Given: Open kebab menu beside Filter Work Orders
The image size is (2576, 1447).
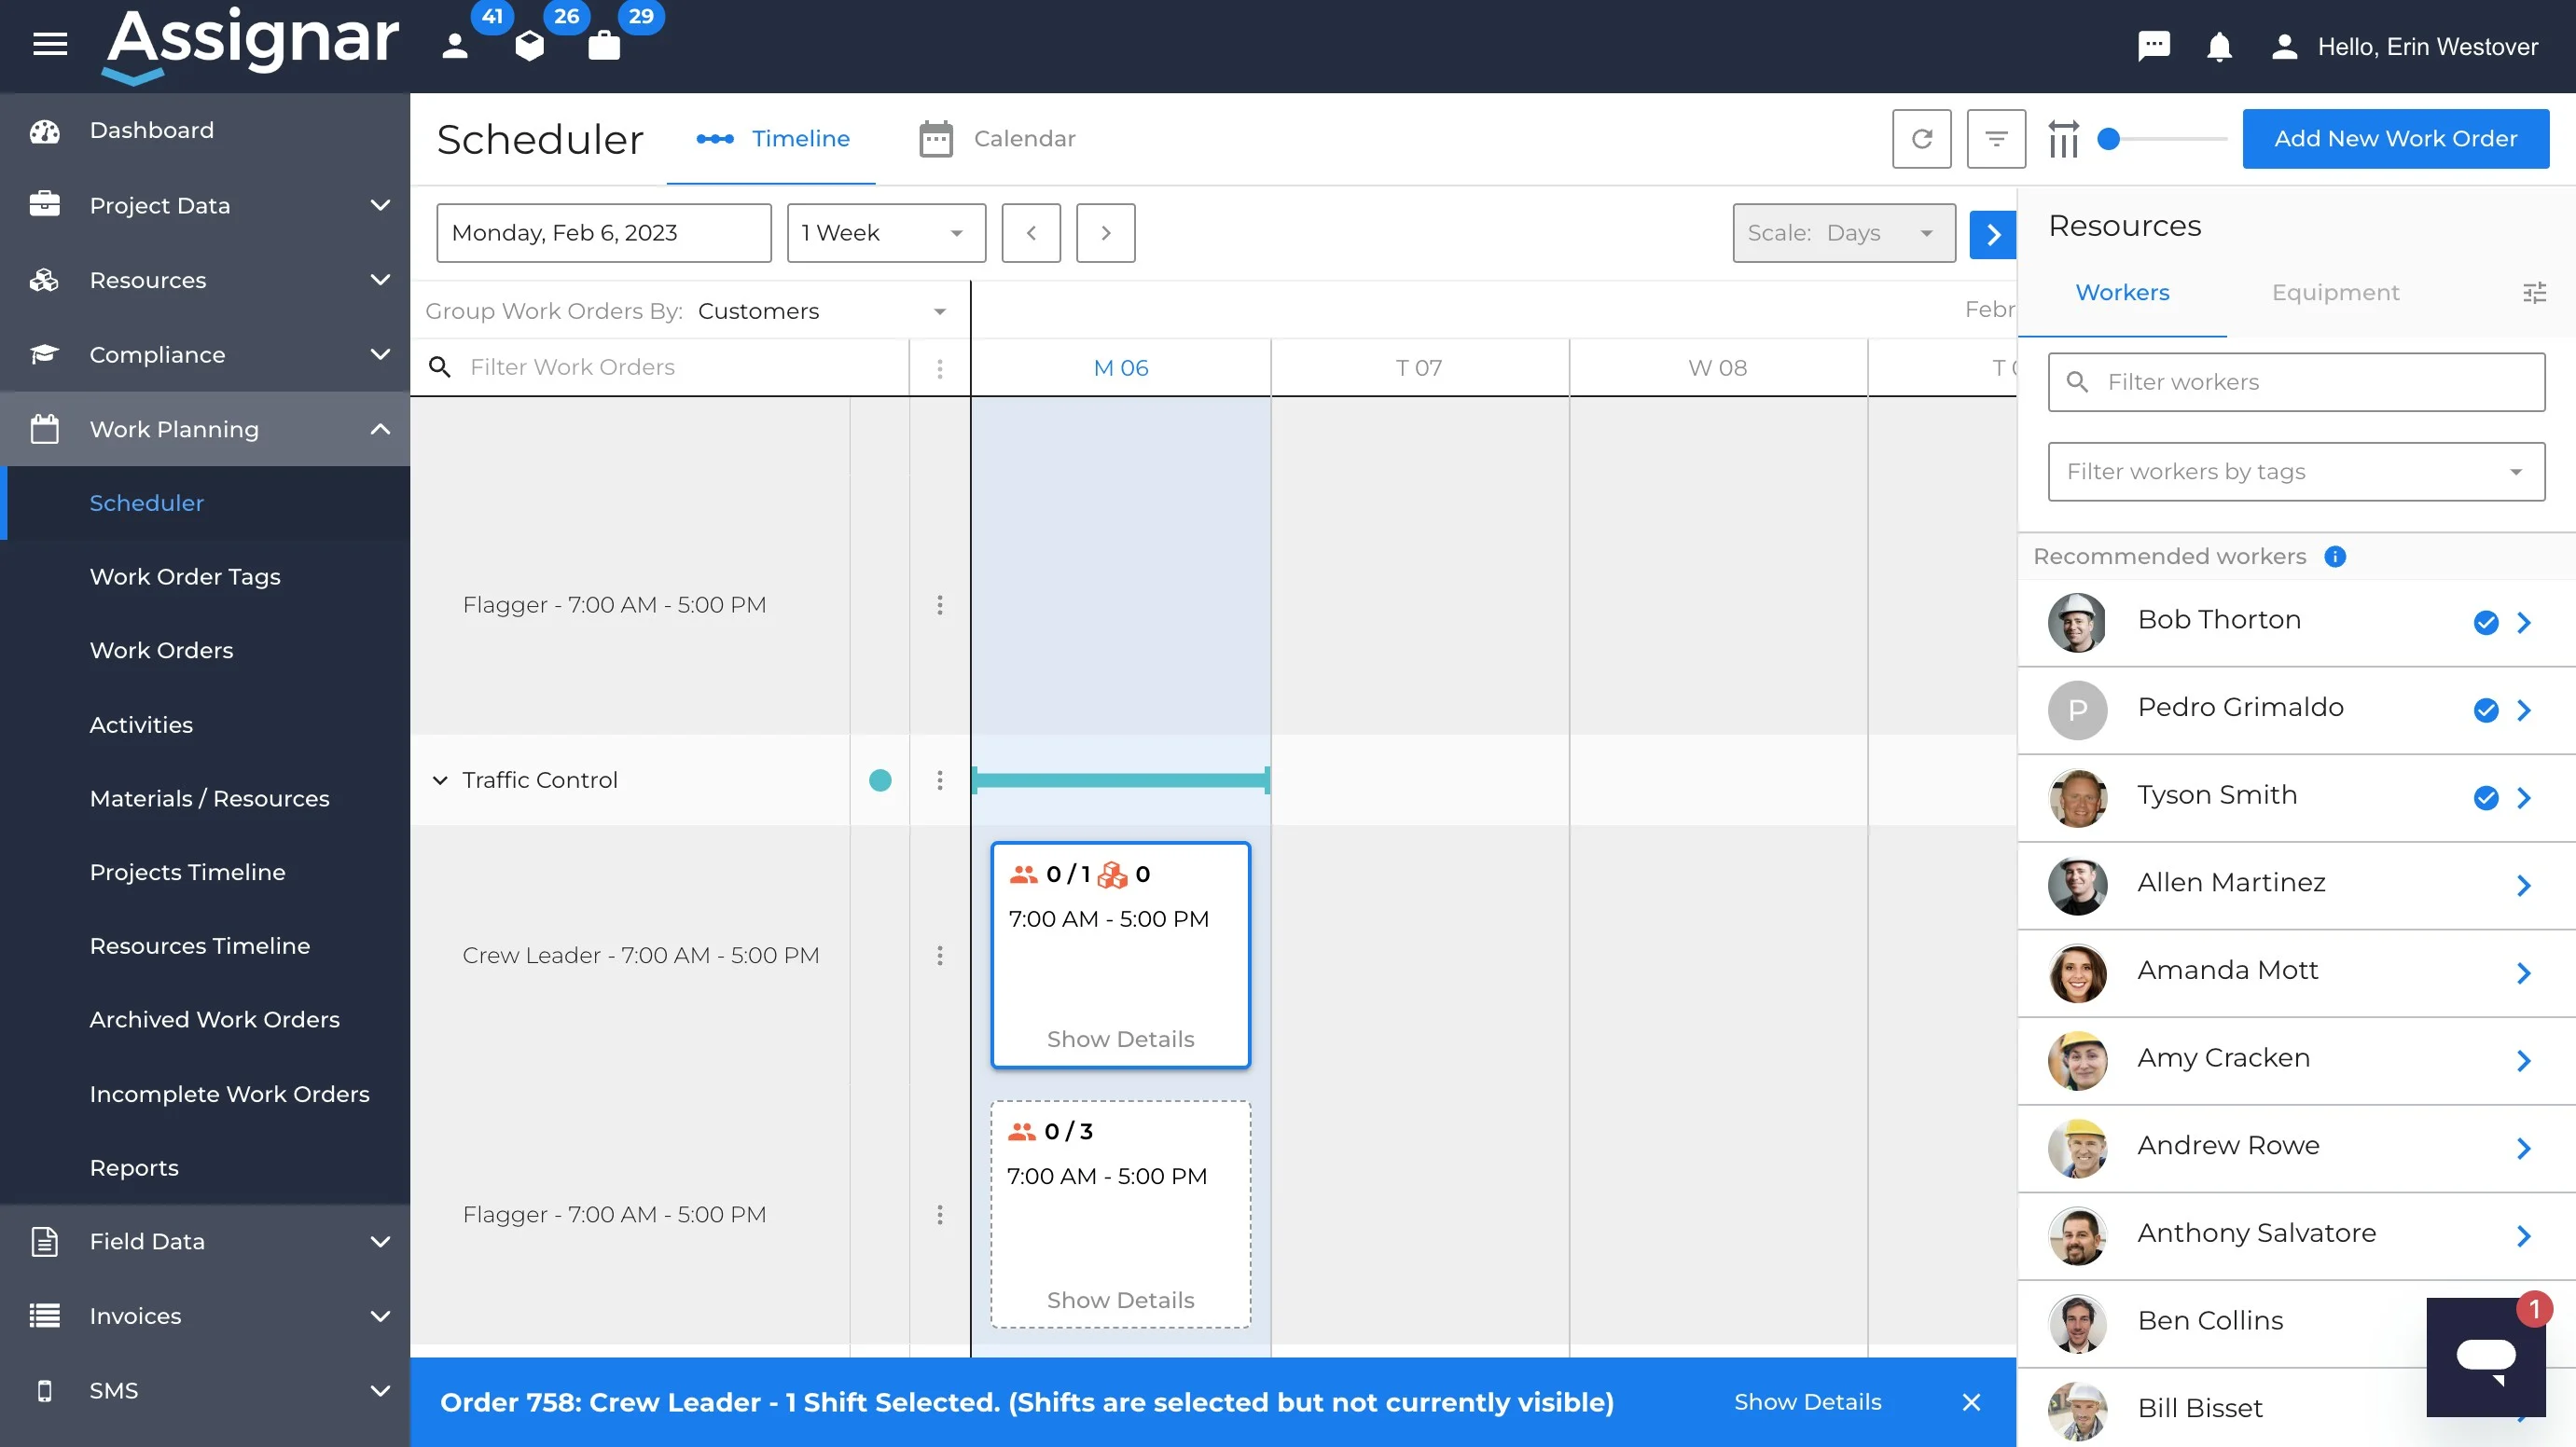Looking at the screenshot, I should point(939,368).
